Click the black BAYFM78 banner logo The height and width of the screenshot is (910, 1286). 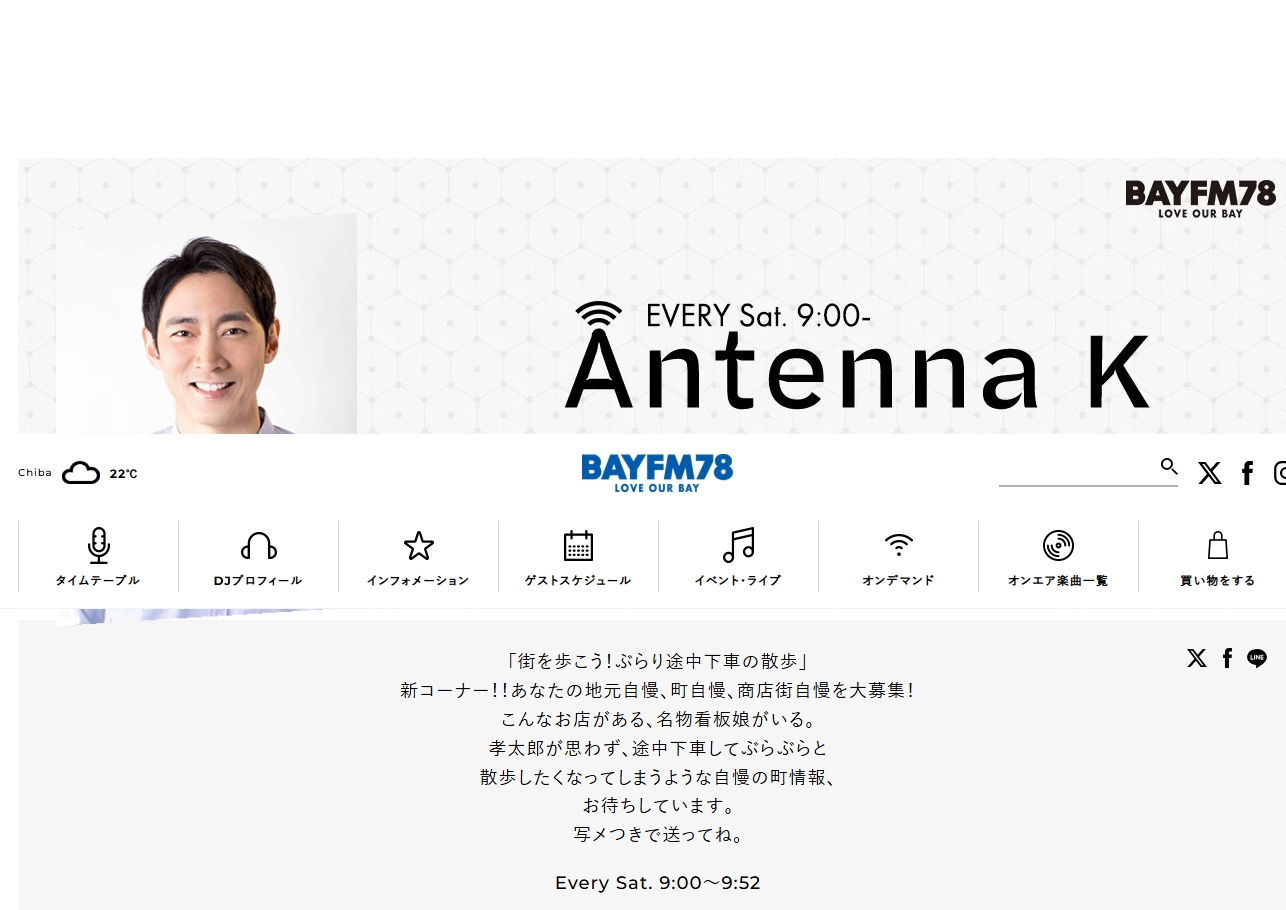(x=1200, y=198)
